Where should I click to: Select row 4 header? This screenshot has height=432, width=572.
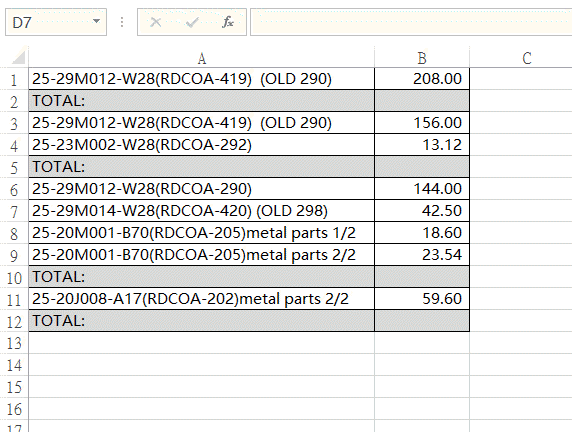click(14, 145)
